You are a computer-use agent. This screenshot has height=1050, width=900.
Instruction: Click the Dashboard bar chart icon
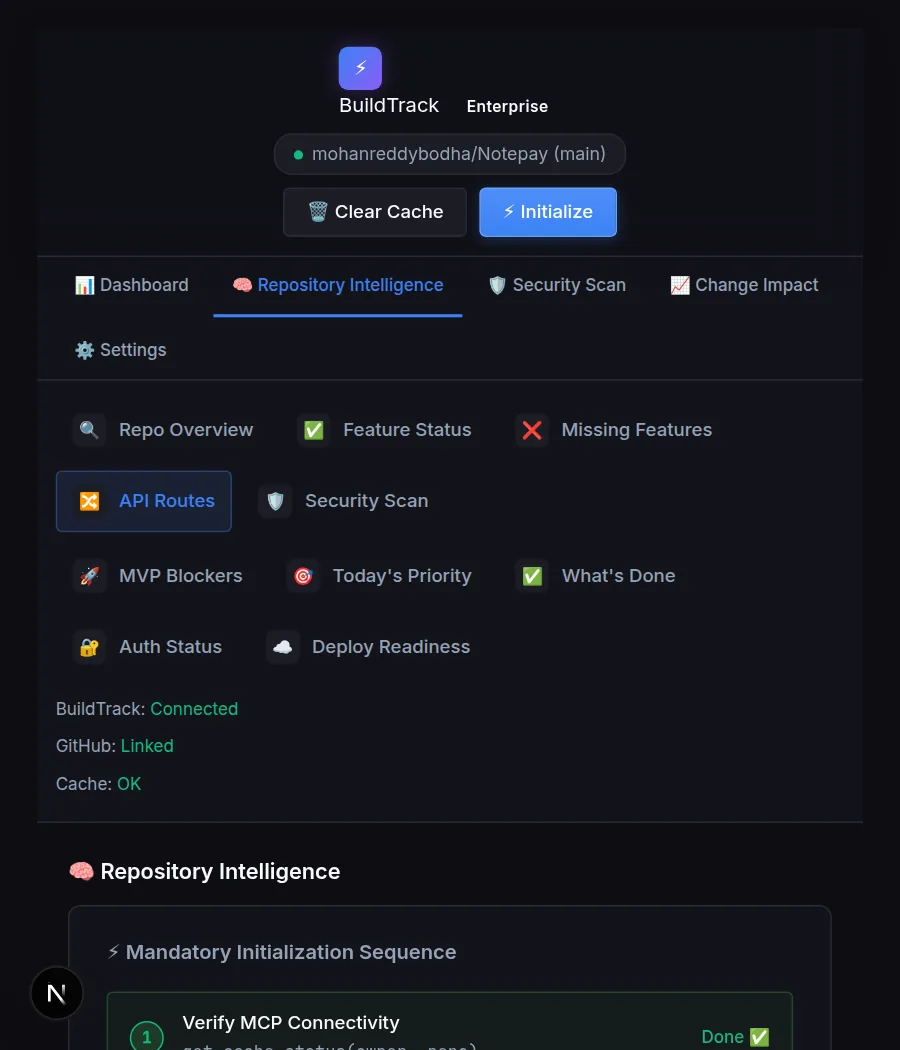click(x=84, y=285)
